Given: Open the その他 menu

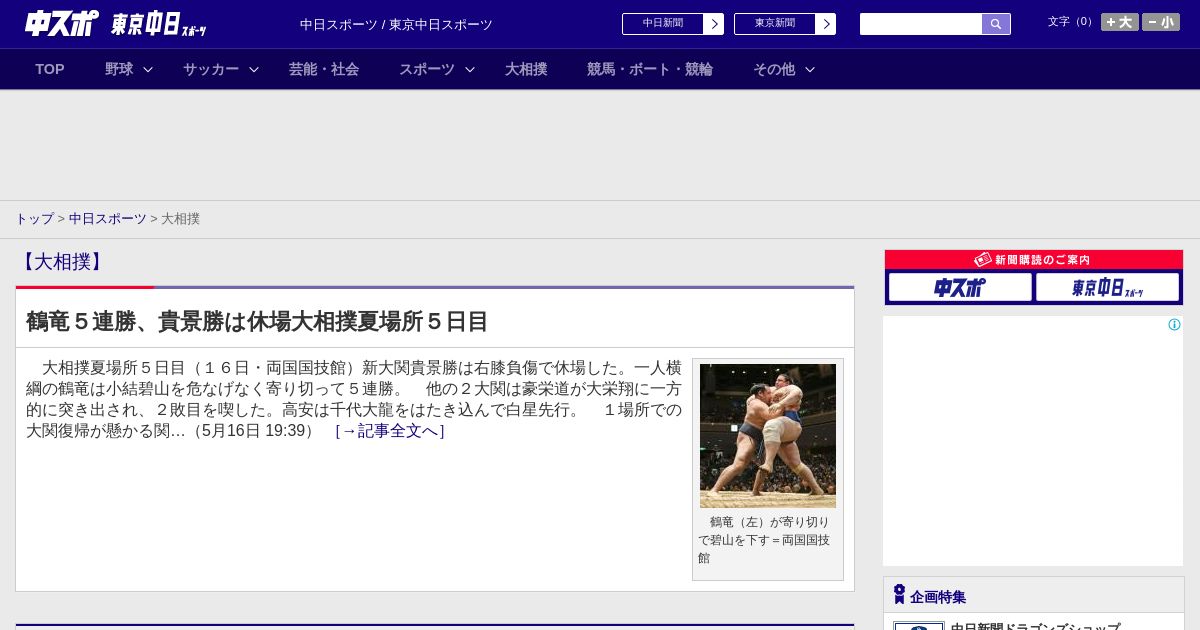Looking at the screenshot, I should pyautogui.click(x=774, y=69).
